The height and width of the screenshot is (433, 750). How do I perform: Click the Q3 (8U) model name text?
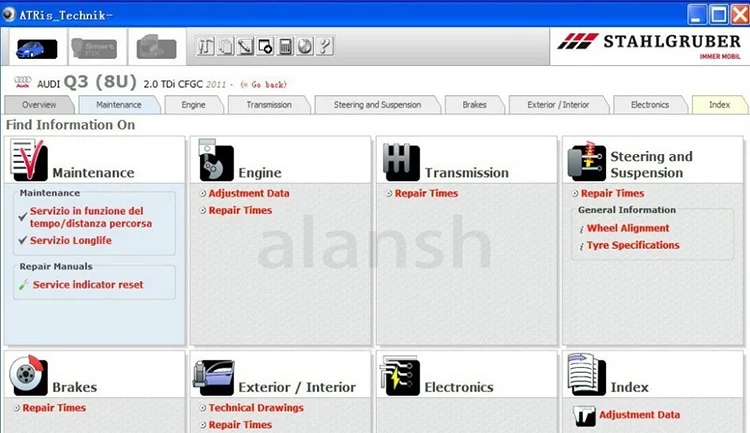tap(100, 82)
